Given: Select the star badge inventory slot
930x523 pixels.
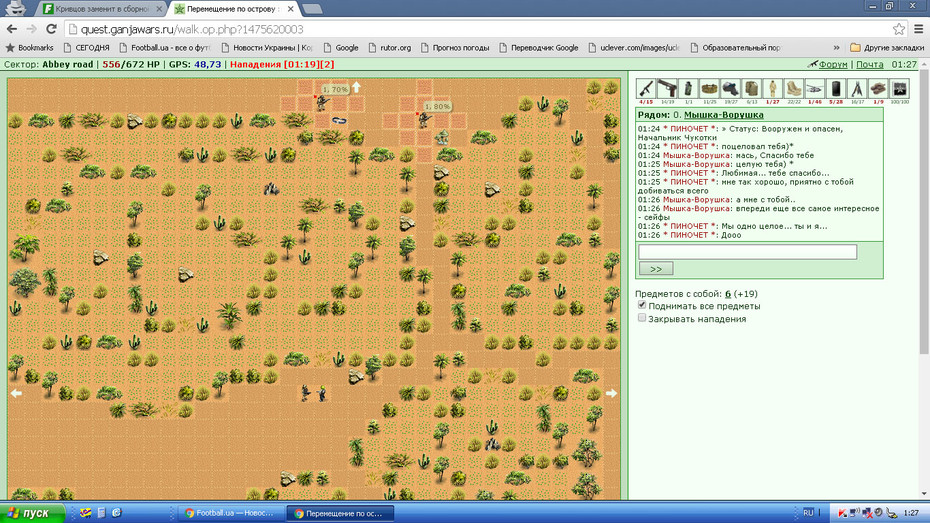Looking at the screenshot, I should coord(899,88).
